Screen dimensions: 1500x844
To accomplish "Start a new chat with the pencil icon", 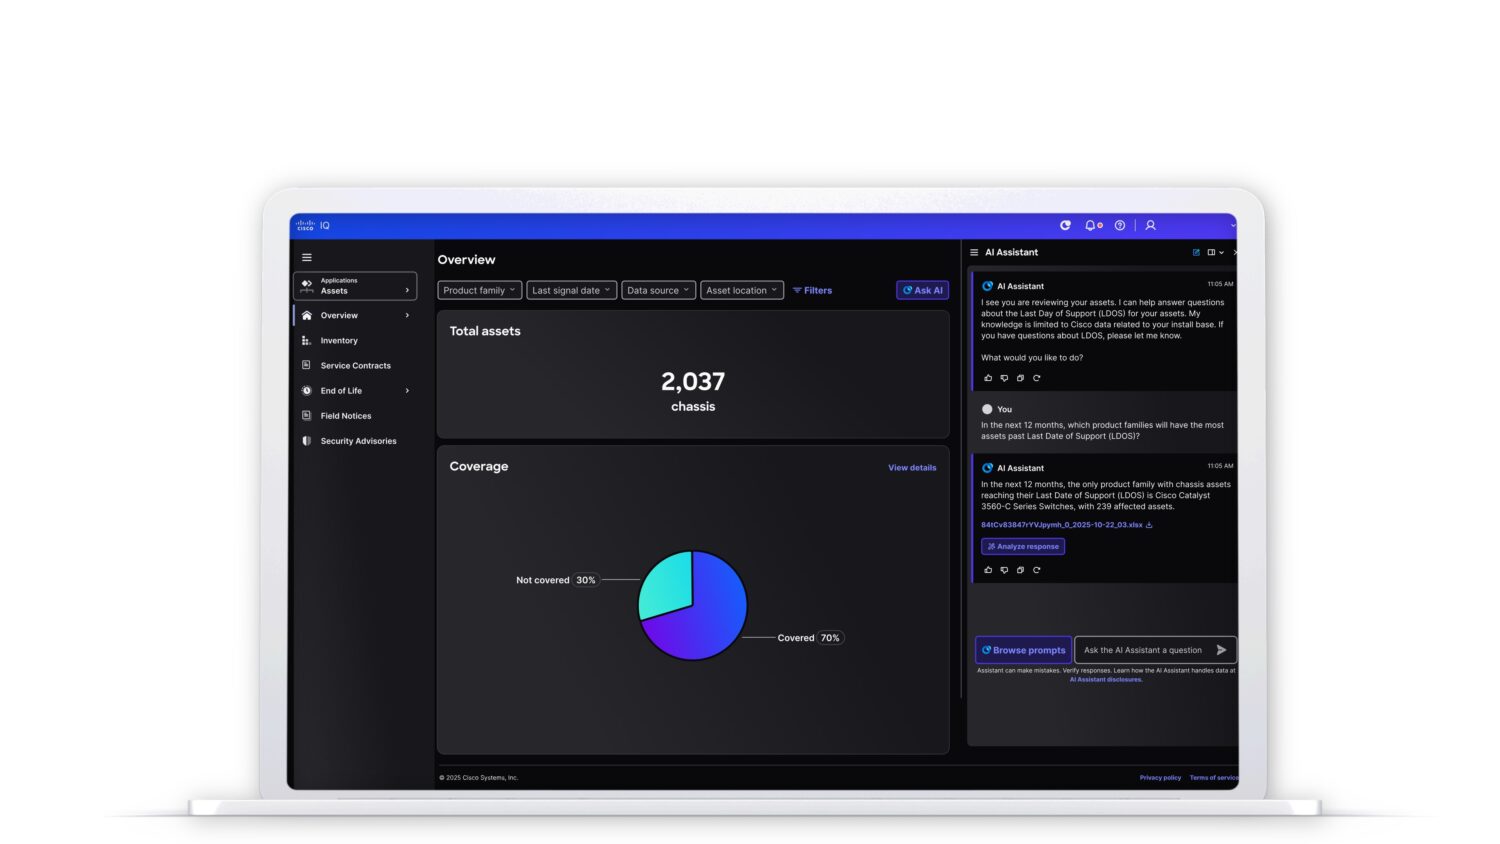I will point(1196,252).
